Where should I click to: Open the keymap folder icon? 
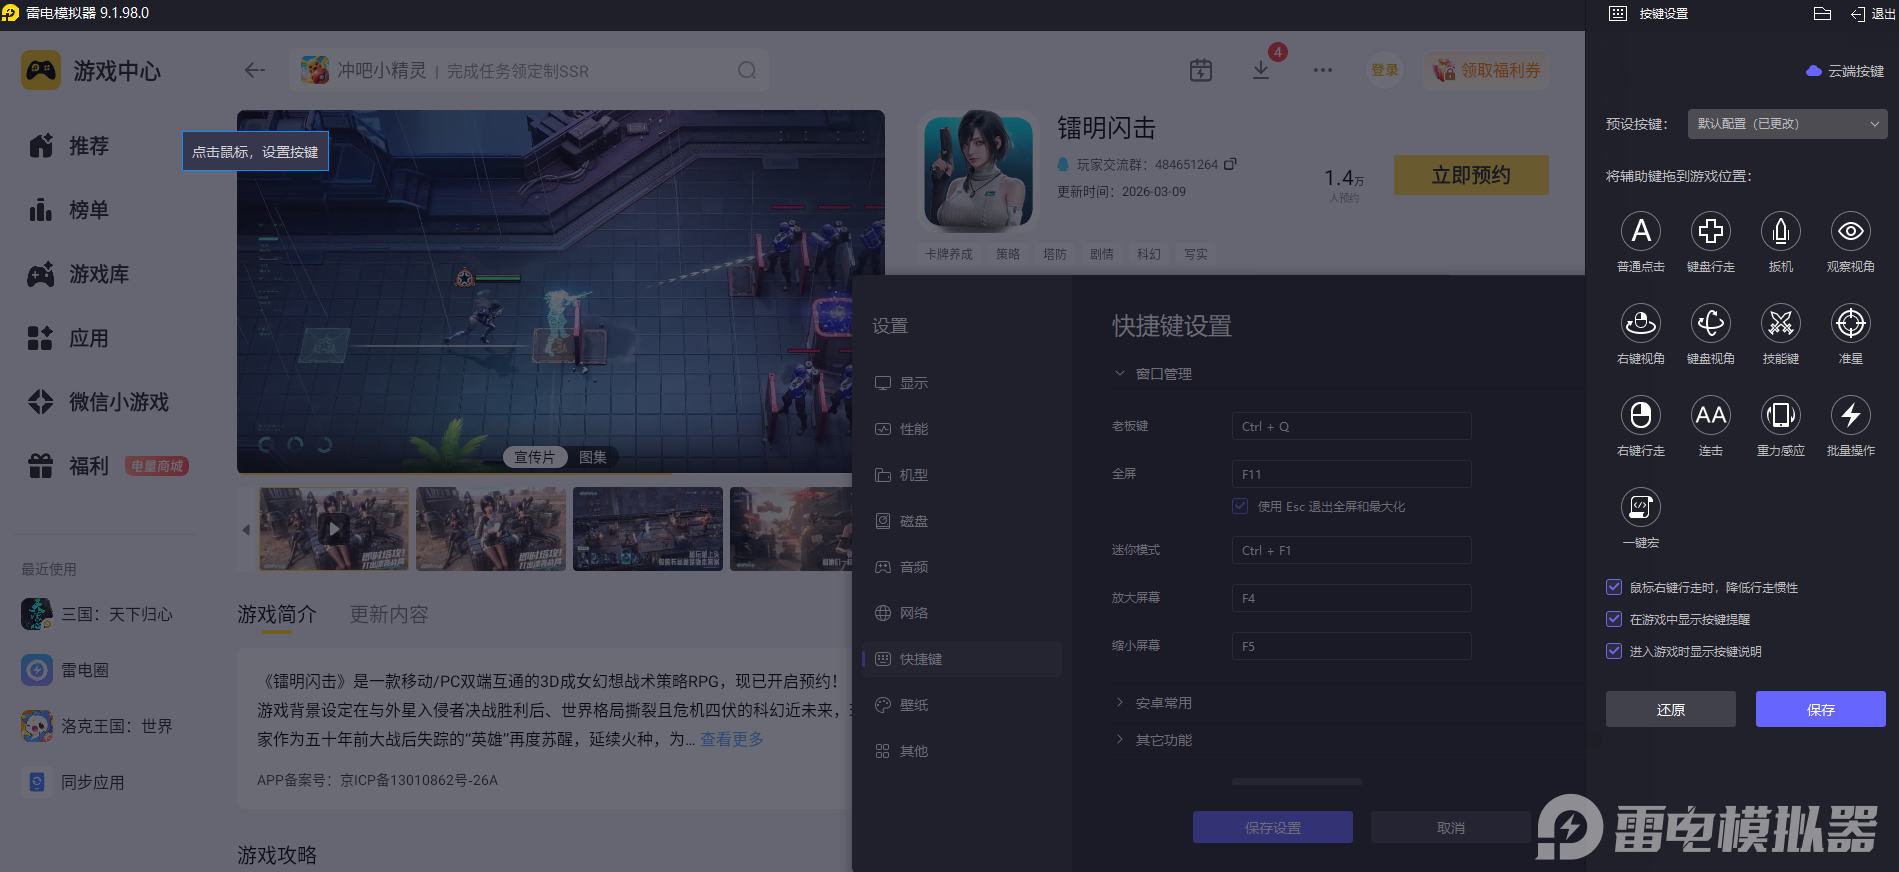(x=1822, y=13)
